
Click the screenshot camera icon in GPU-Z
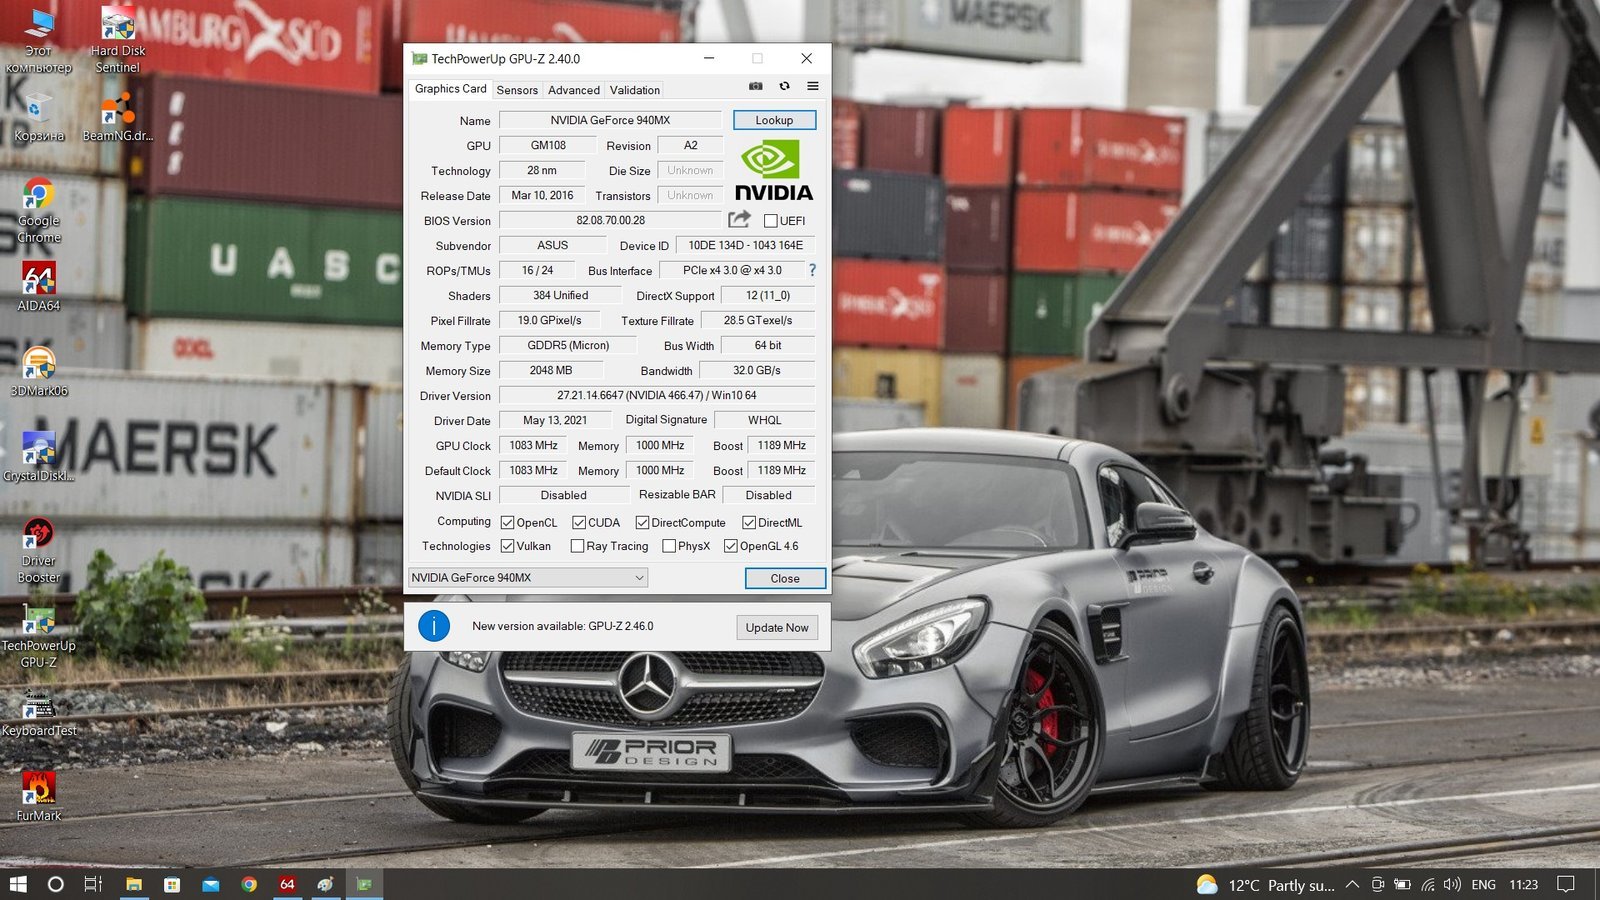pyautogui.click(x=756, y=87)
